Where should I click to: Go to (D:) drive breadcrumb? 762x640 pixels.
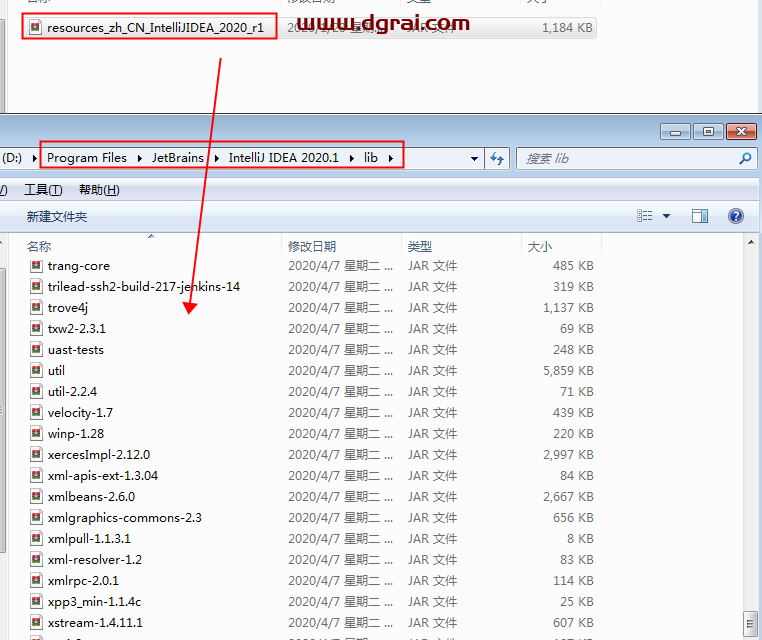tap(12, 158)
